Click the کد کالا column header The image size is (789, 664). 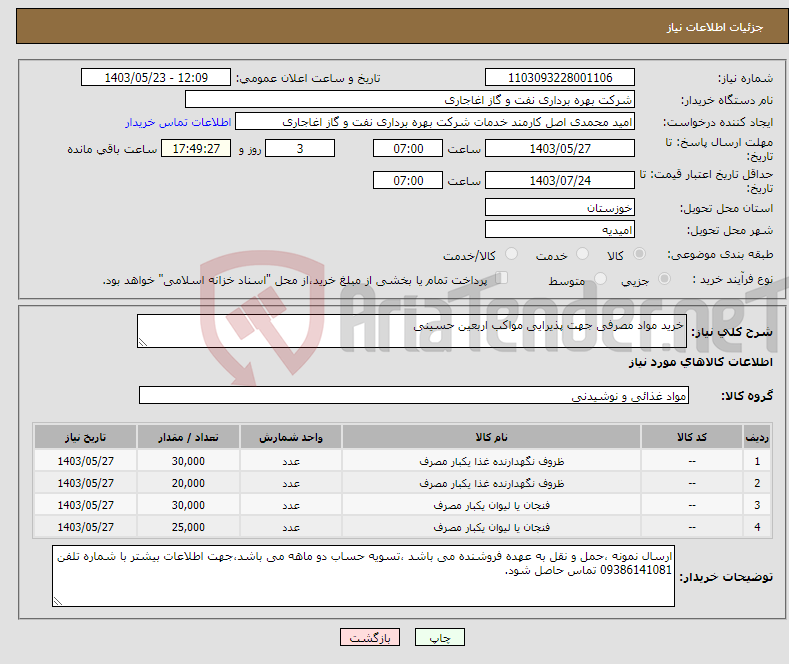click(x=692, y=437)
